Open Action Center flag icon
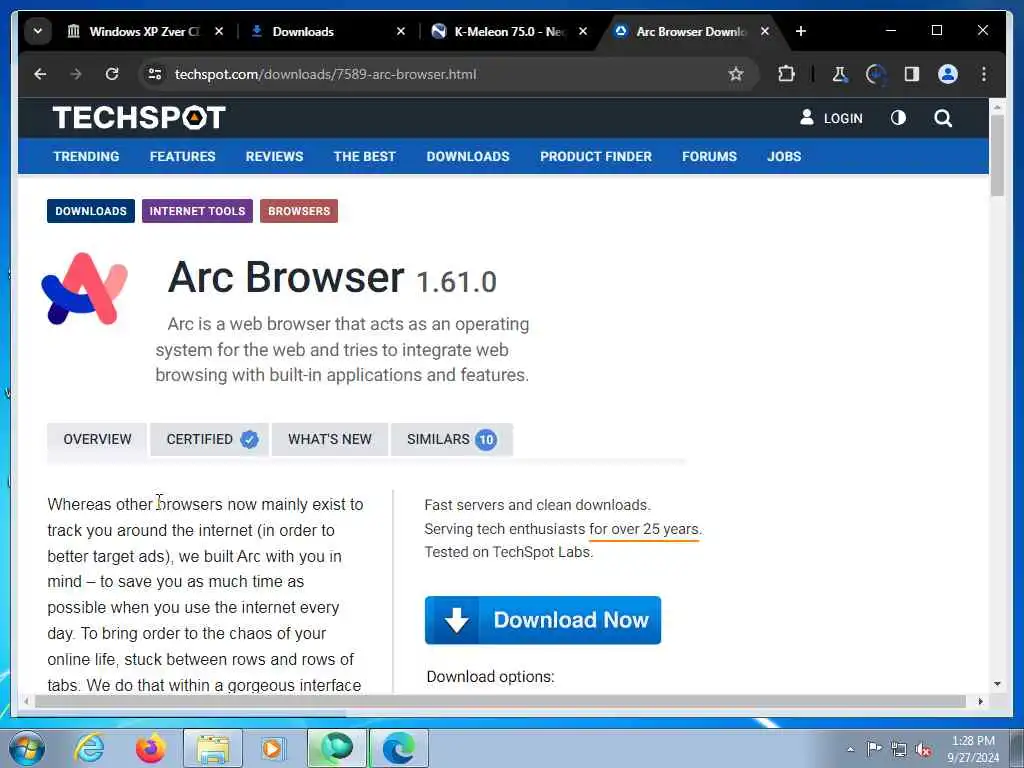Viewport: 1024px width, 768px height. tap(874, 749)
